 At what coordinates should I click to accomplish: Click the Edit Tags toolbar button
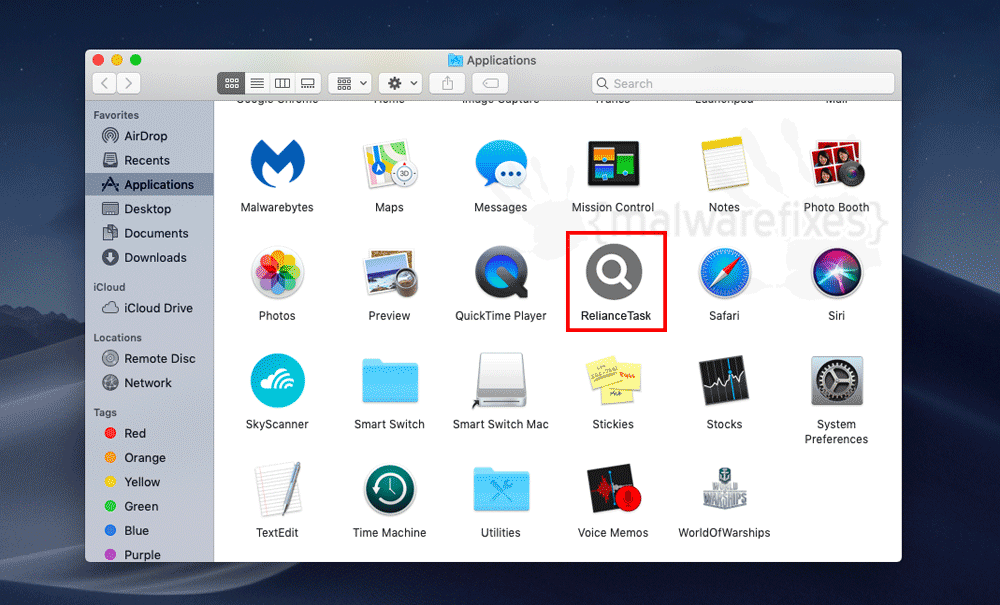click(x=490, y=84)
